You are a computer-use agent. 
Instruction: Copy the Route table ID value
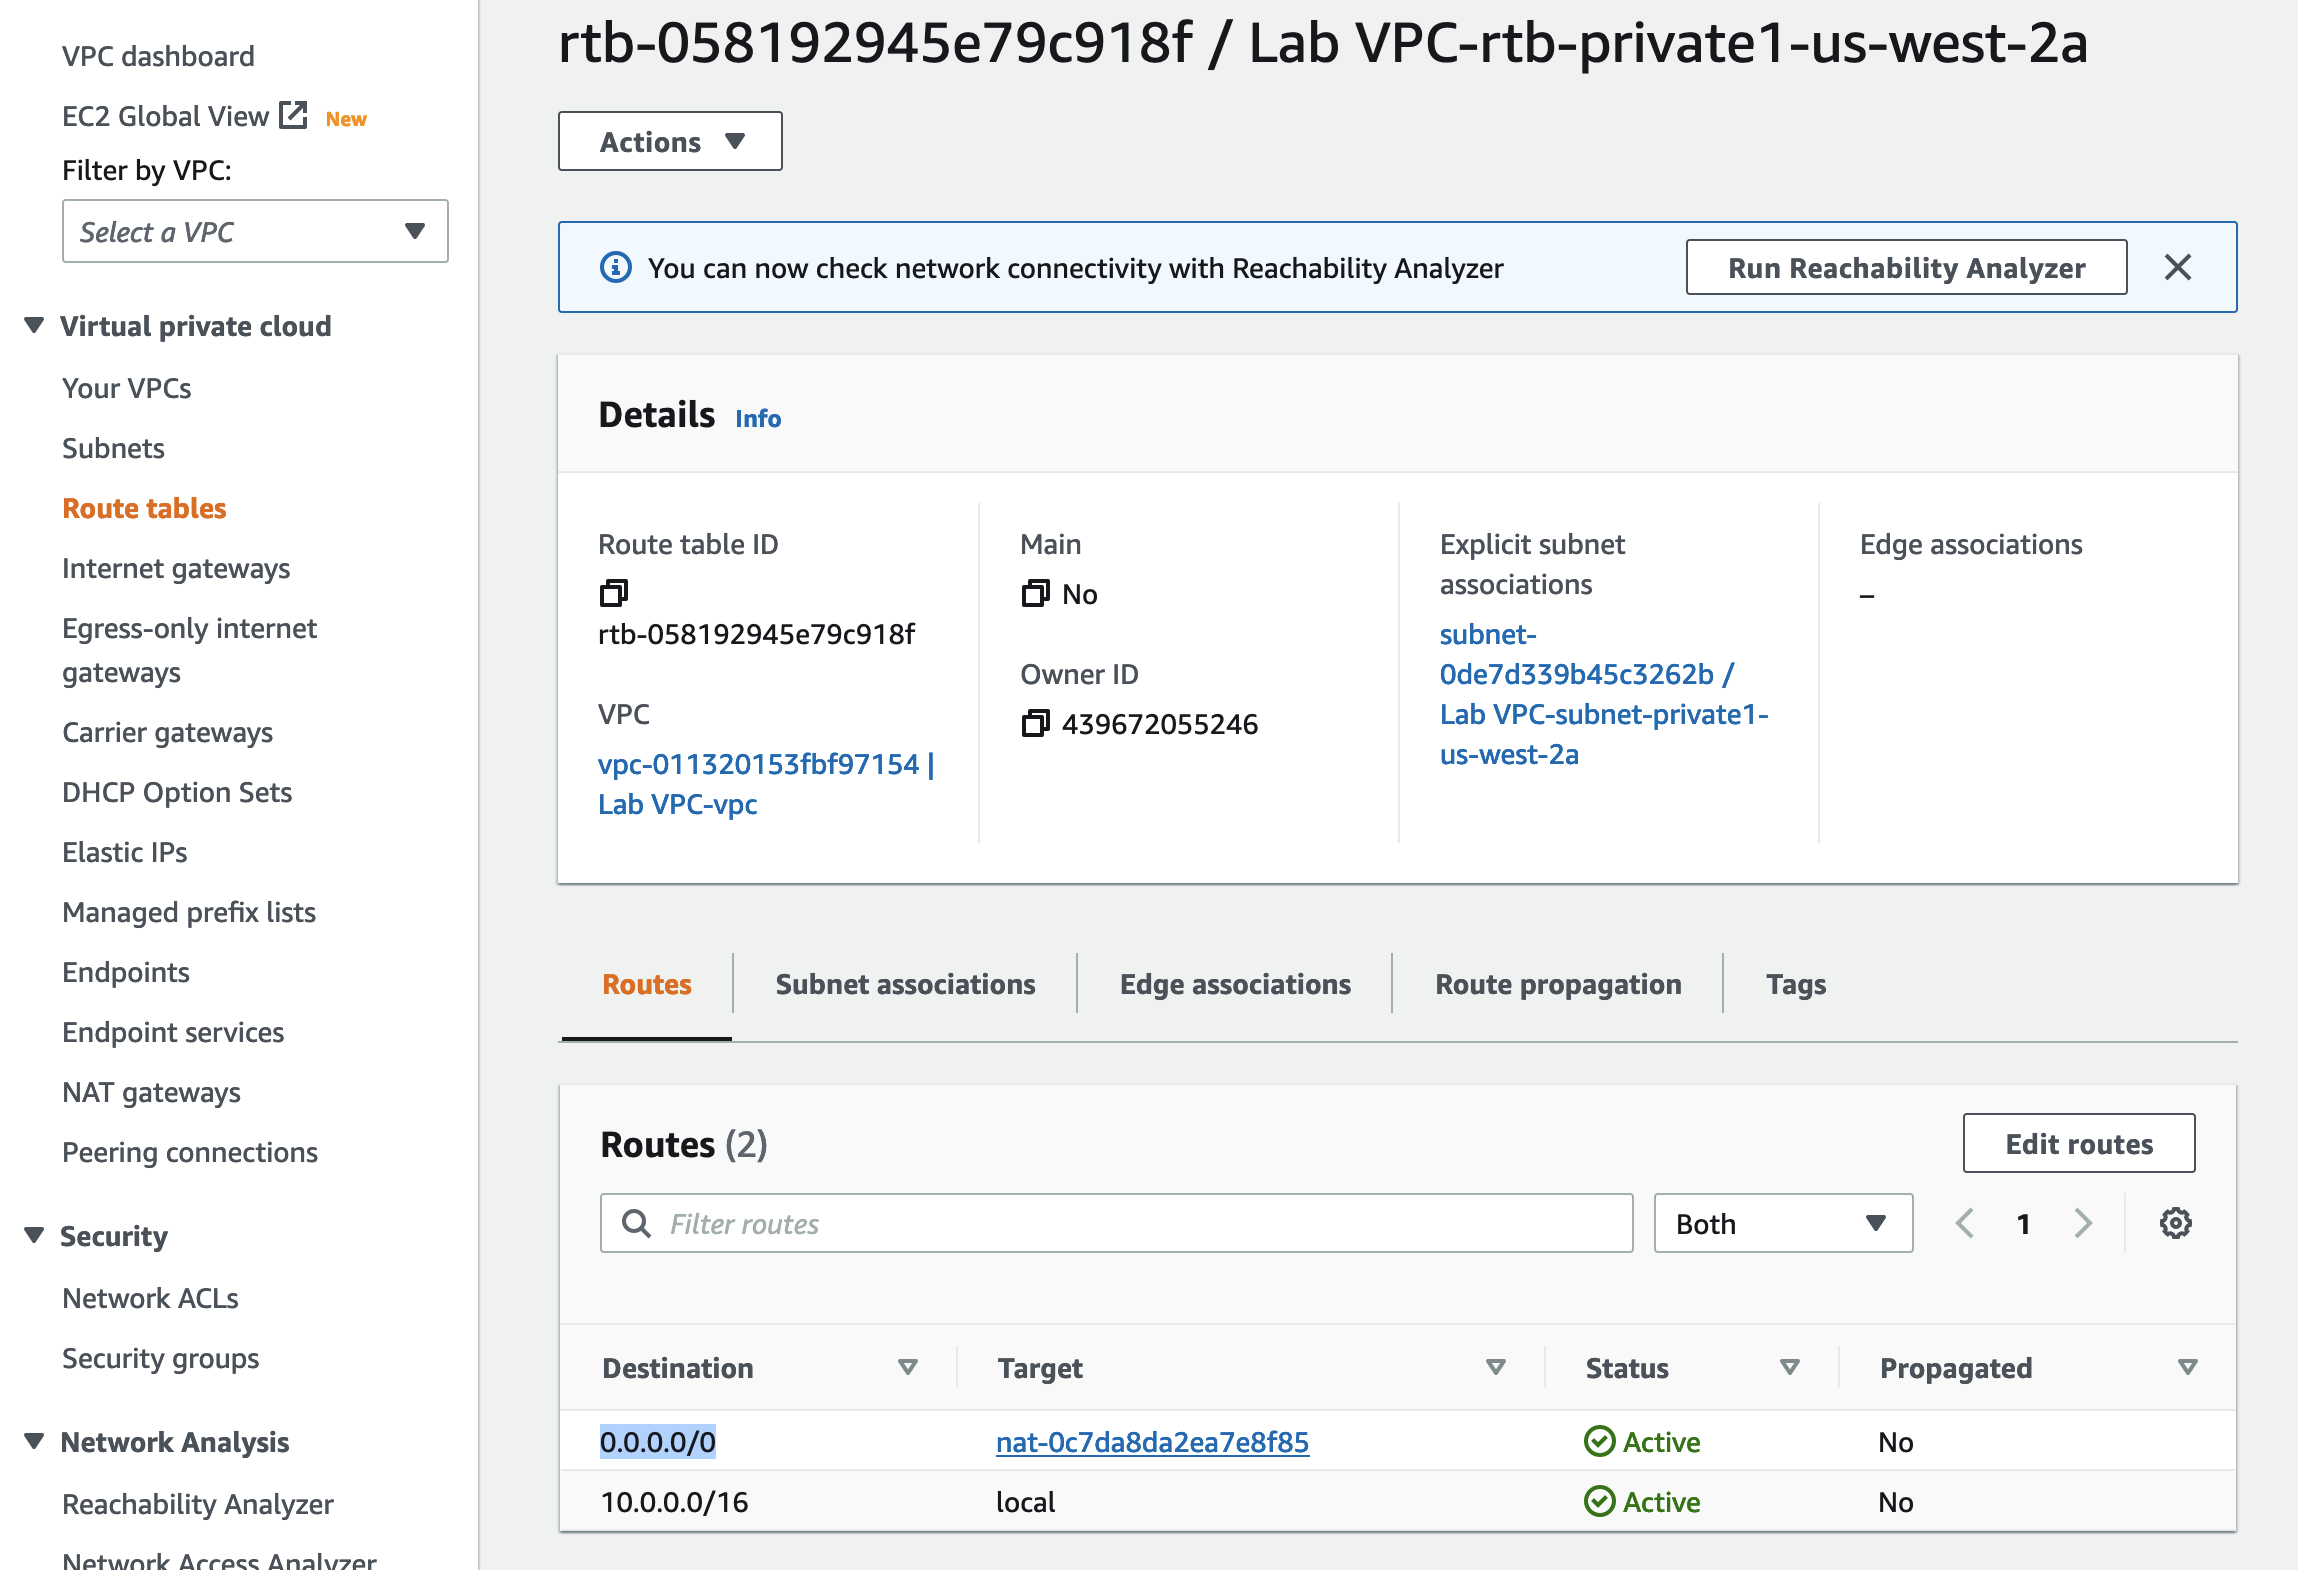613,593
